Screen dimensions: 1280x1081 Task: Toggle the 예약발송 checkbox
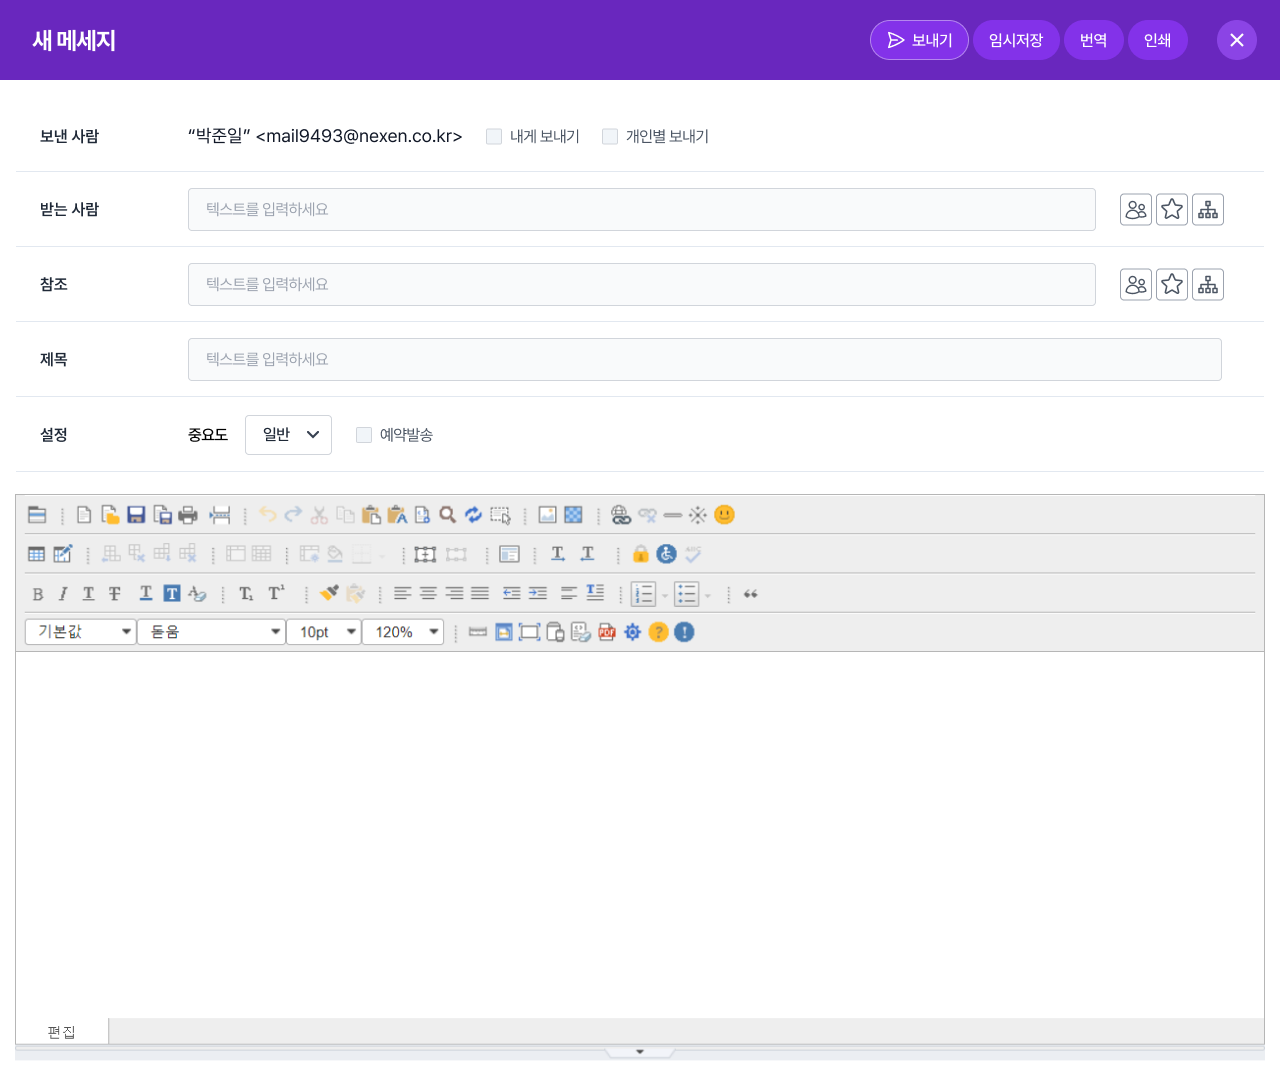coord(364,435)
